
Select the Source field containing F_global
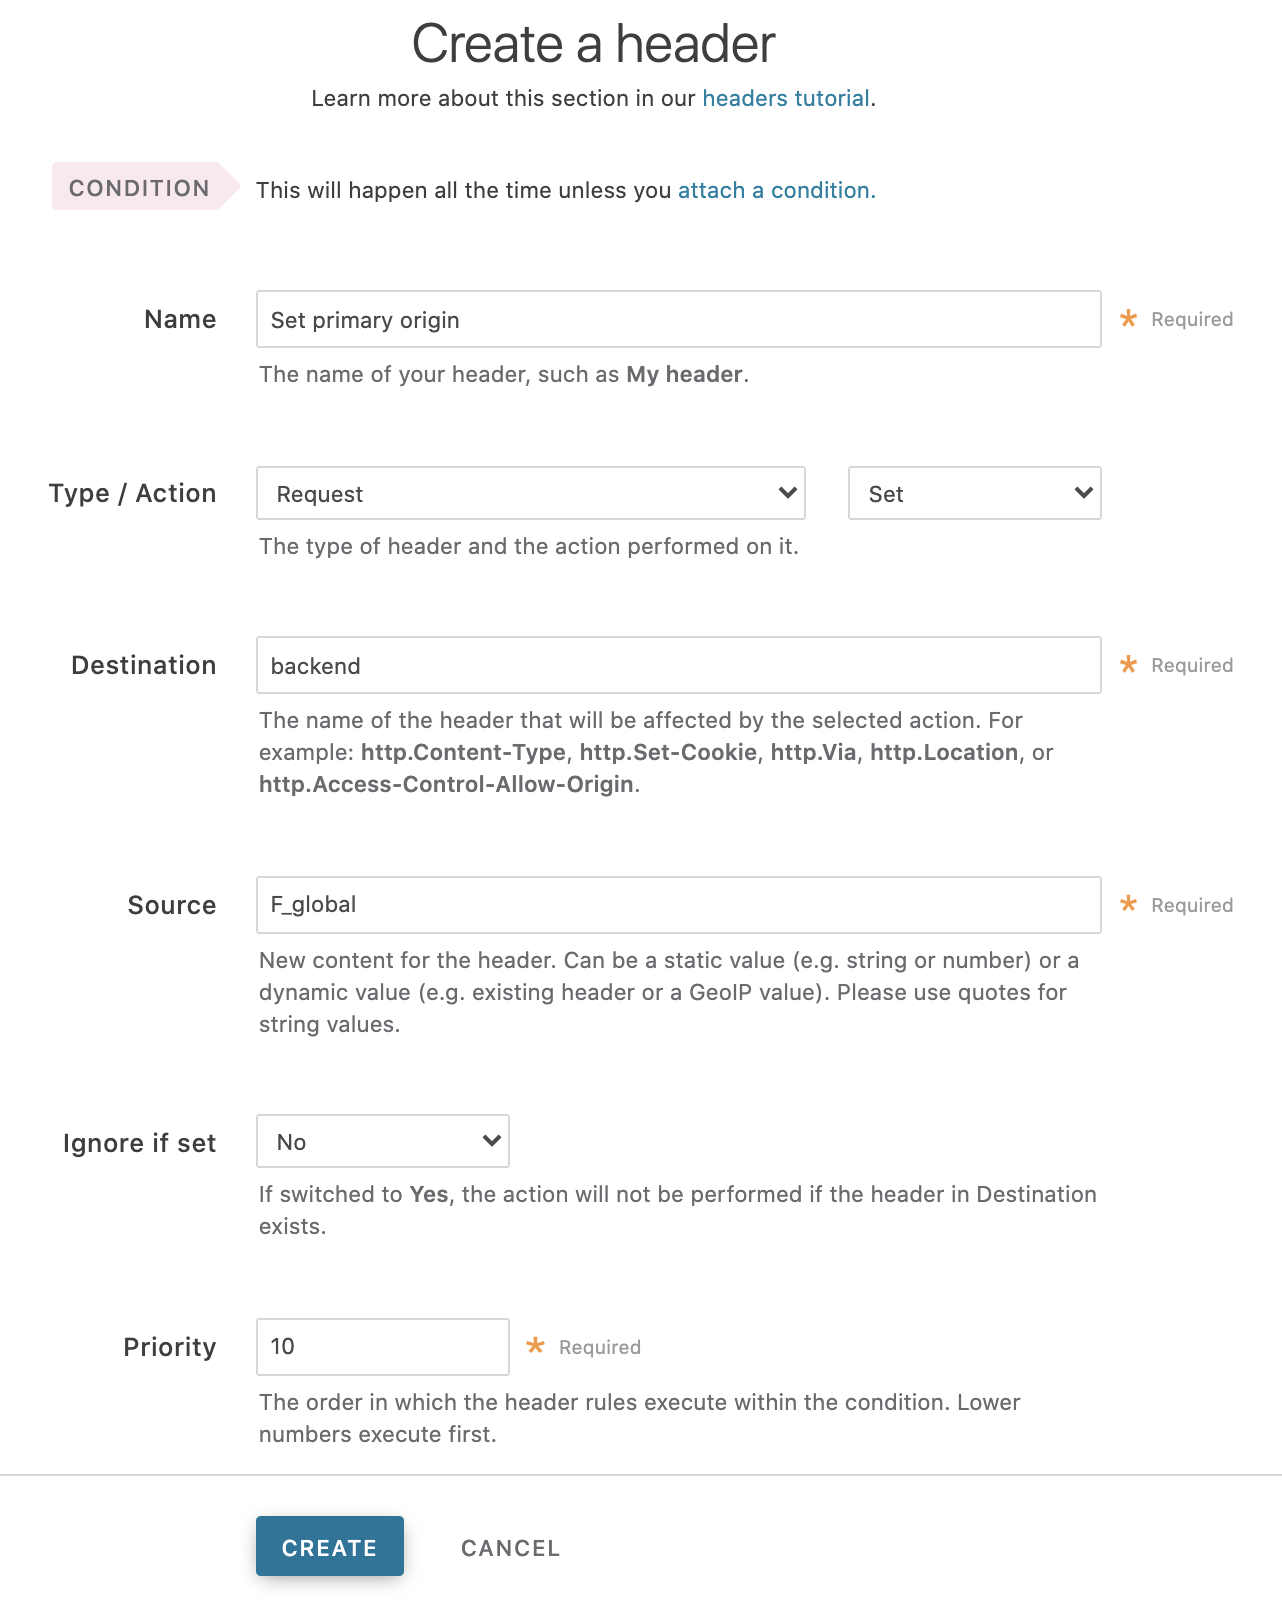[x=679, y=903]
